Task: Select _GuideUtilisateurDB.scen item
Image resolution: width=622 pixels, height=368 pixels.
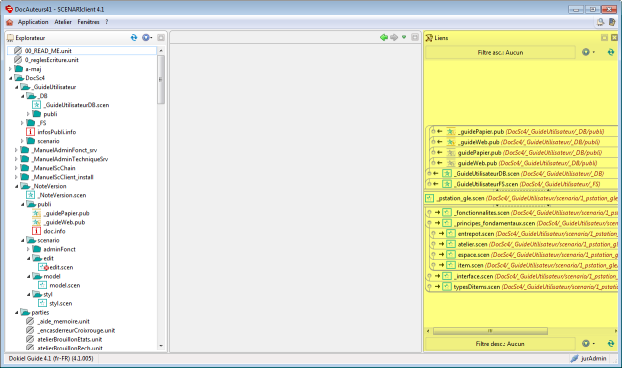Action: 77,105
